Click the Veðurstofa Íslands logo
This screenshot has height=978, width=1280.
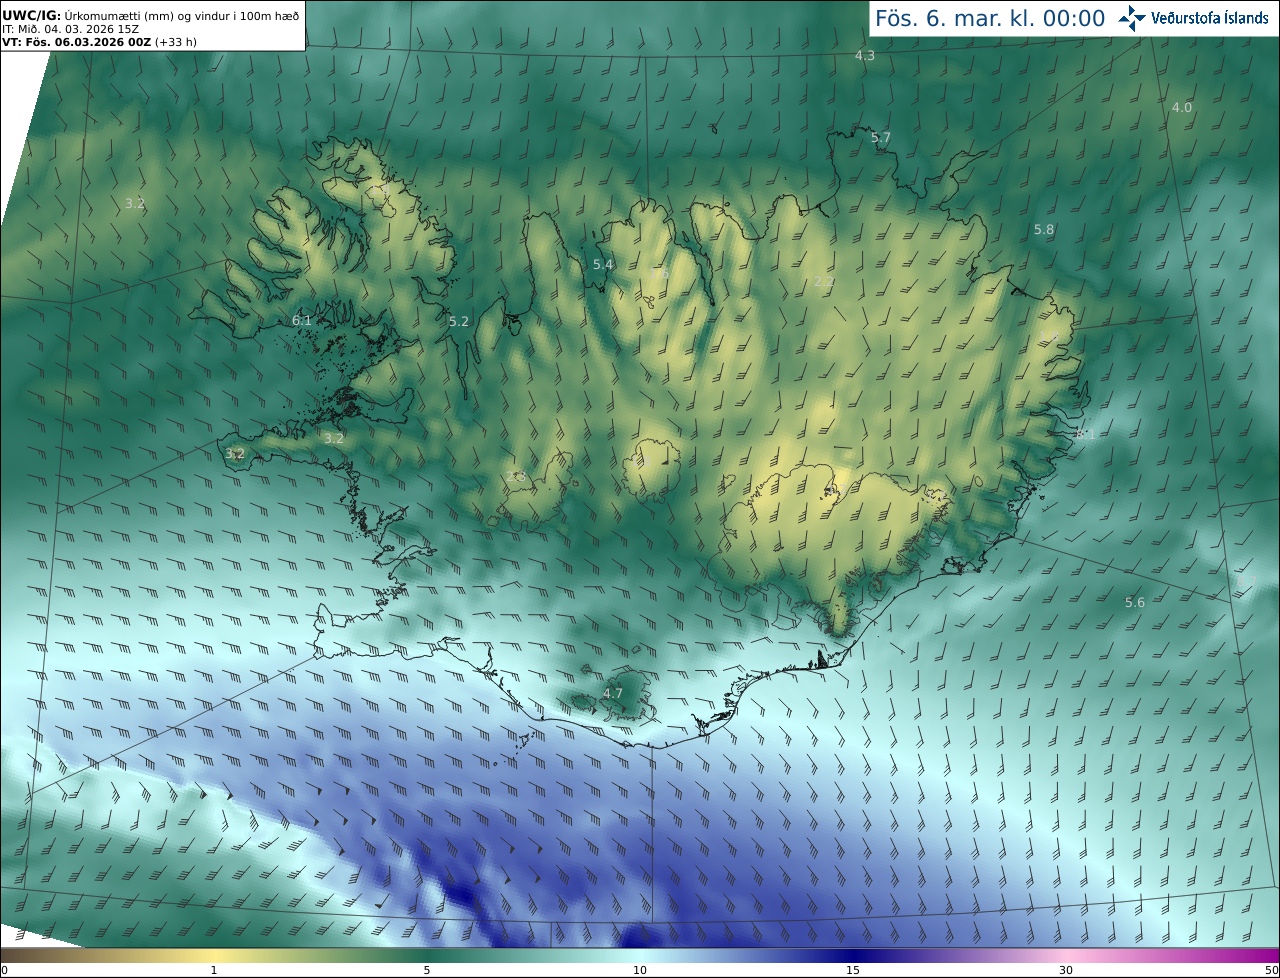click(x=1193, y=18)
